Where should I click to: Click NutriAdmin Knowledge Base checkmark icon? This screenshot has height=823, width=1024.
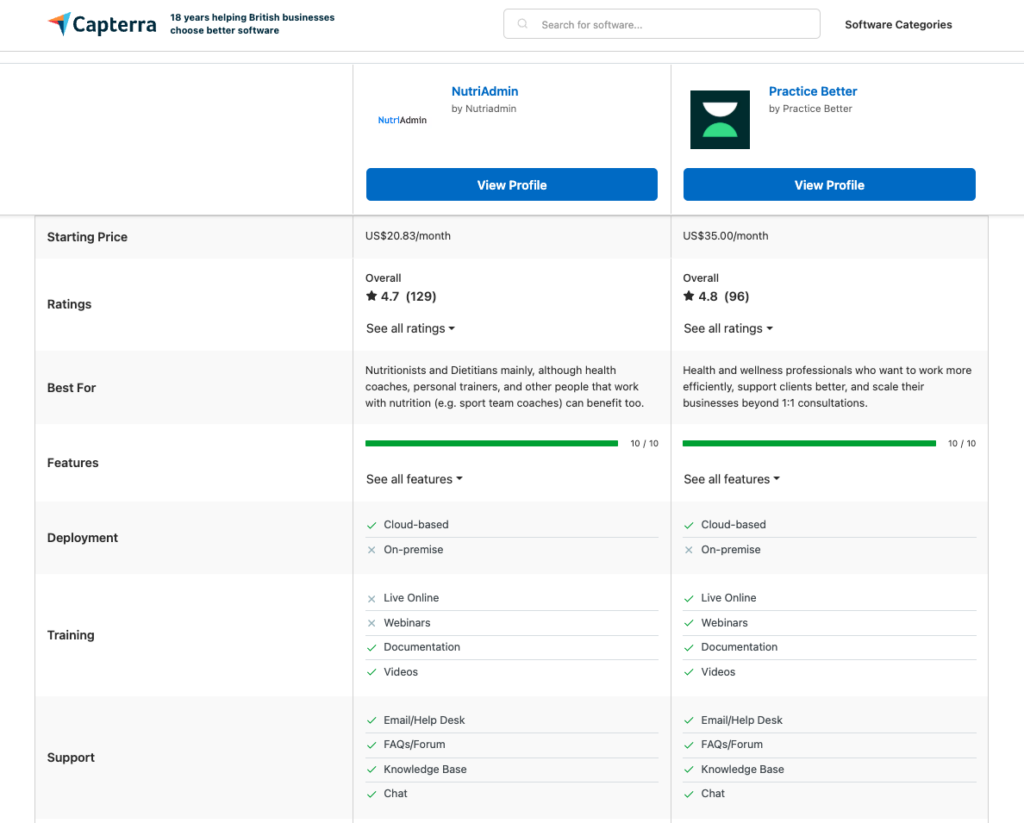(372, 769)
